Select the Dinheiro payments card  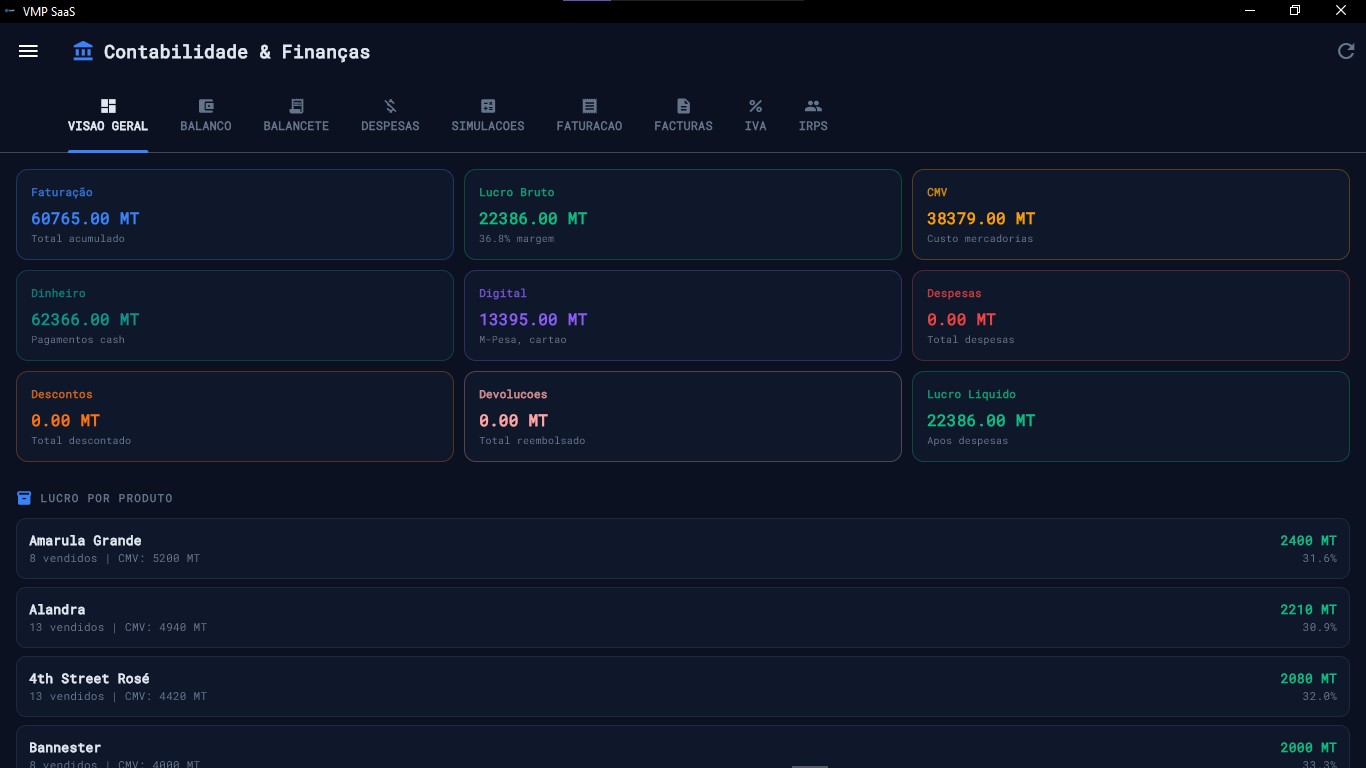235,315
